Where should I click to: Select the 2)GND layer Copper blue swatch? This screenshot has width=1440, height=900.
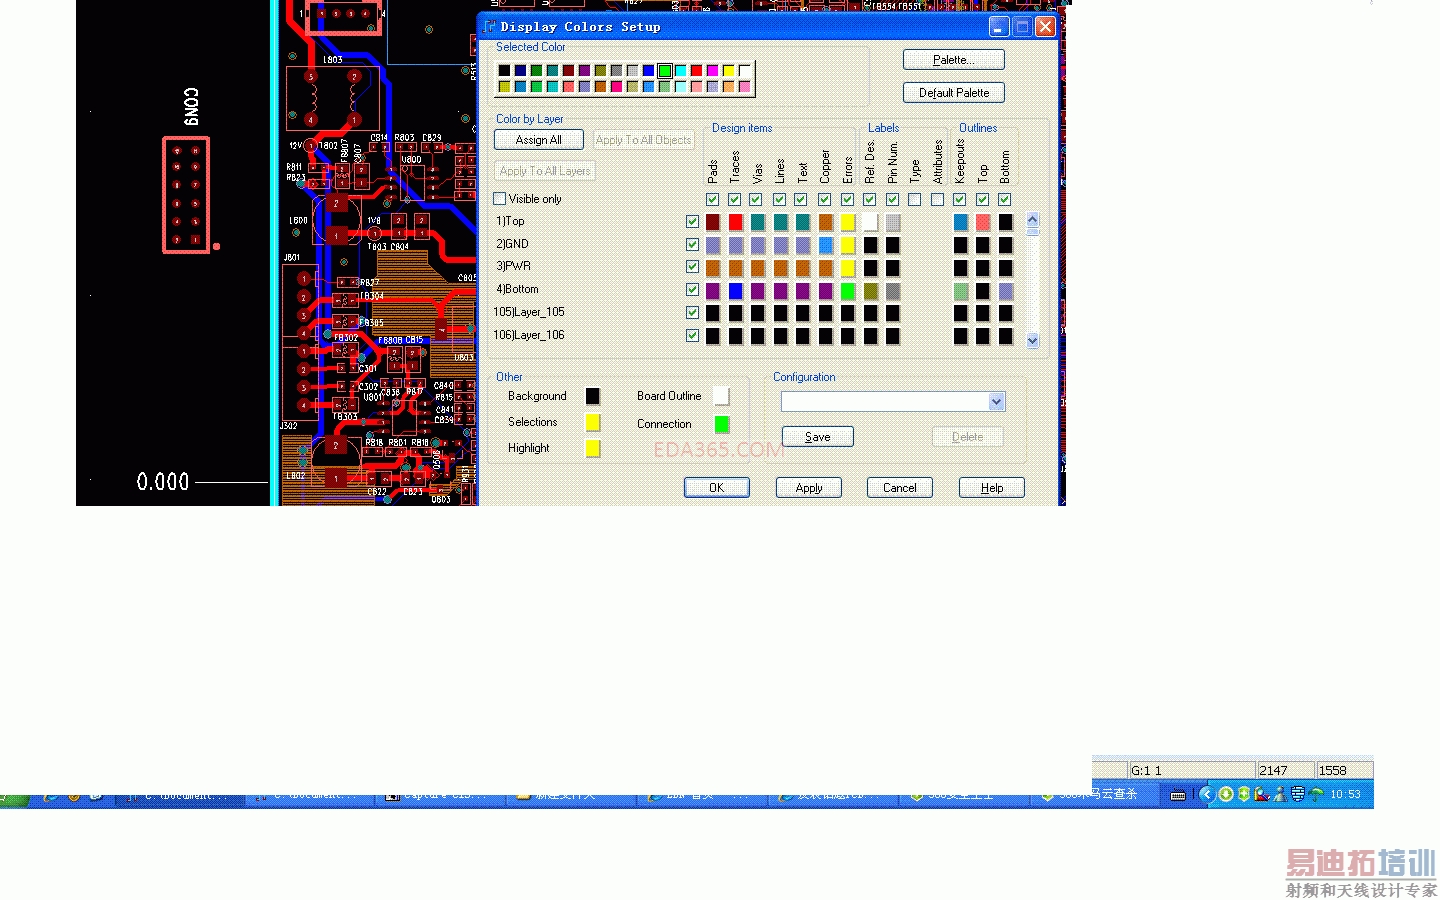(826, 245)
